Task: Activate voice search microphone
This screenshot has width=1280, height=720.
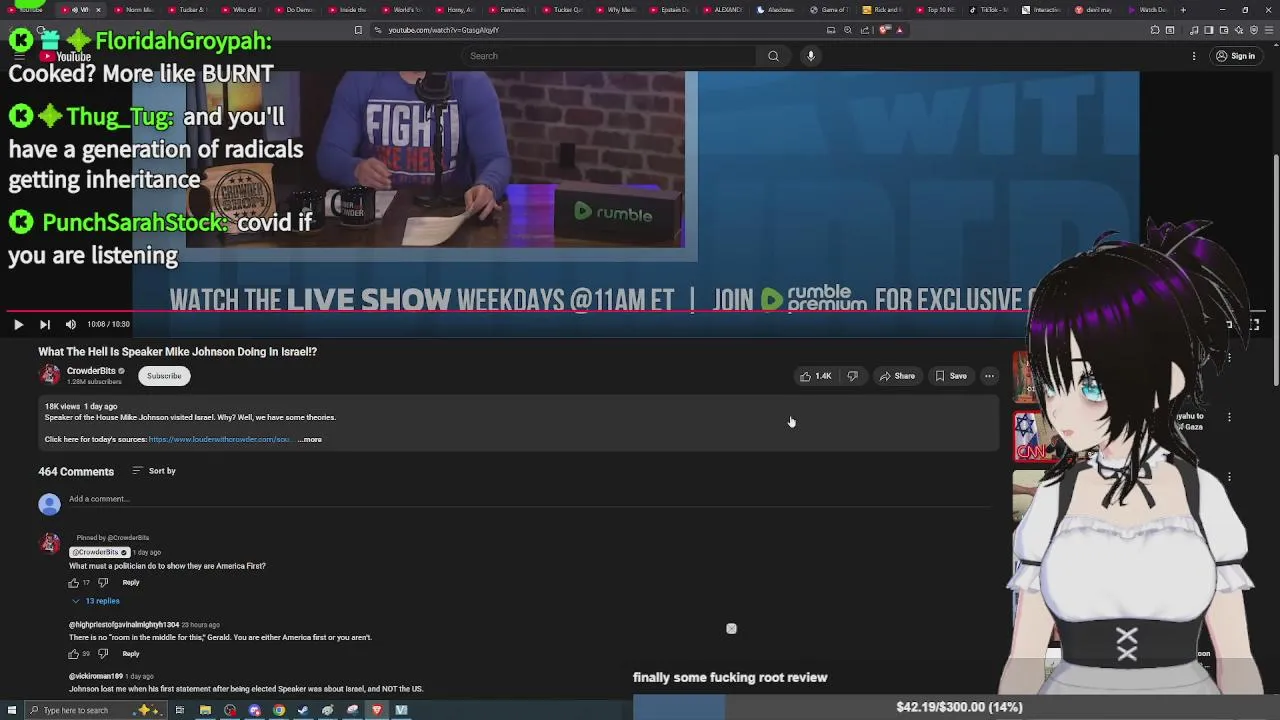Action: point(811,56)
